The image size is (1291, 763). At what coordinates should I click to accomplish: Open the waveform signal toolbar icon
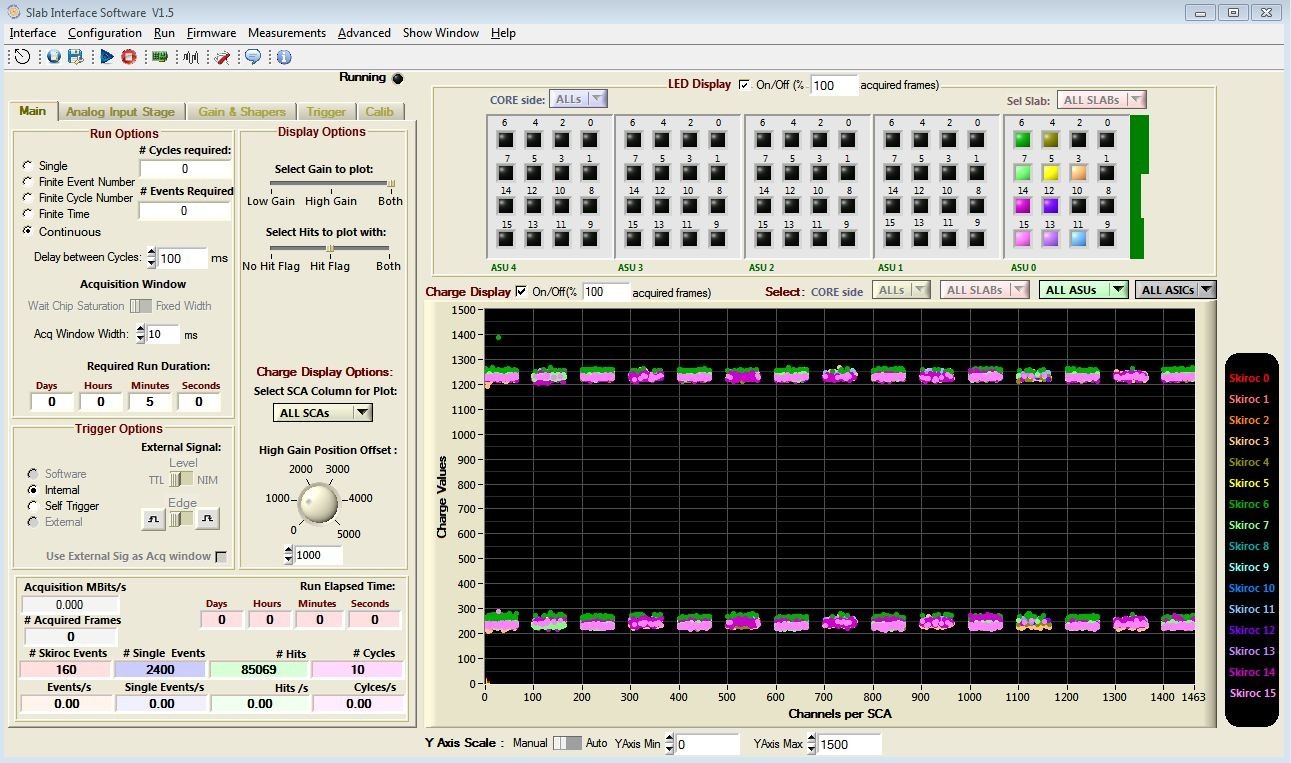coord(191,57)
